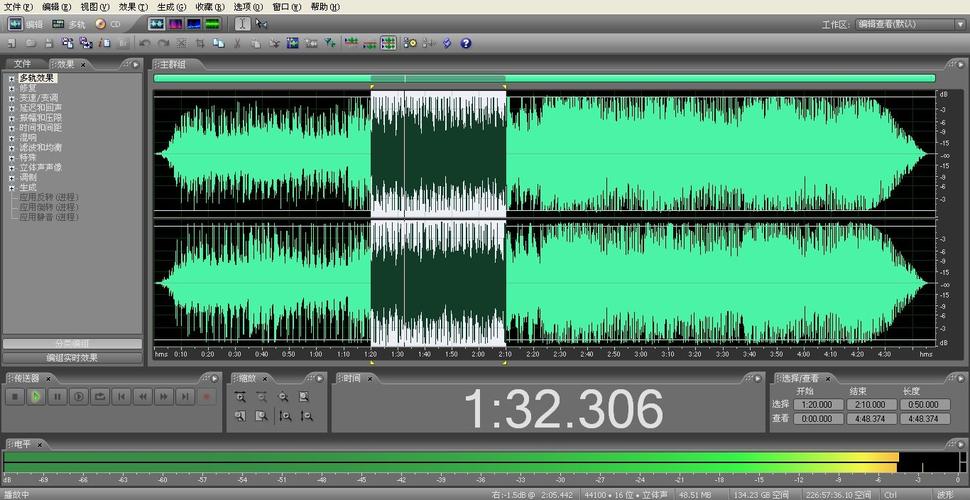Select the spectral pan display icon
This screenshot has height=500, width=970.
pos(194,24)
